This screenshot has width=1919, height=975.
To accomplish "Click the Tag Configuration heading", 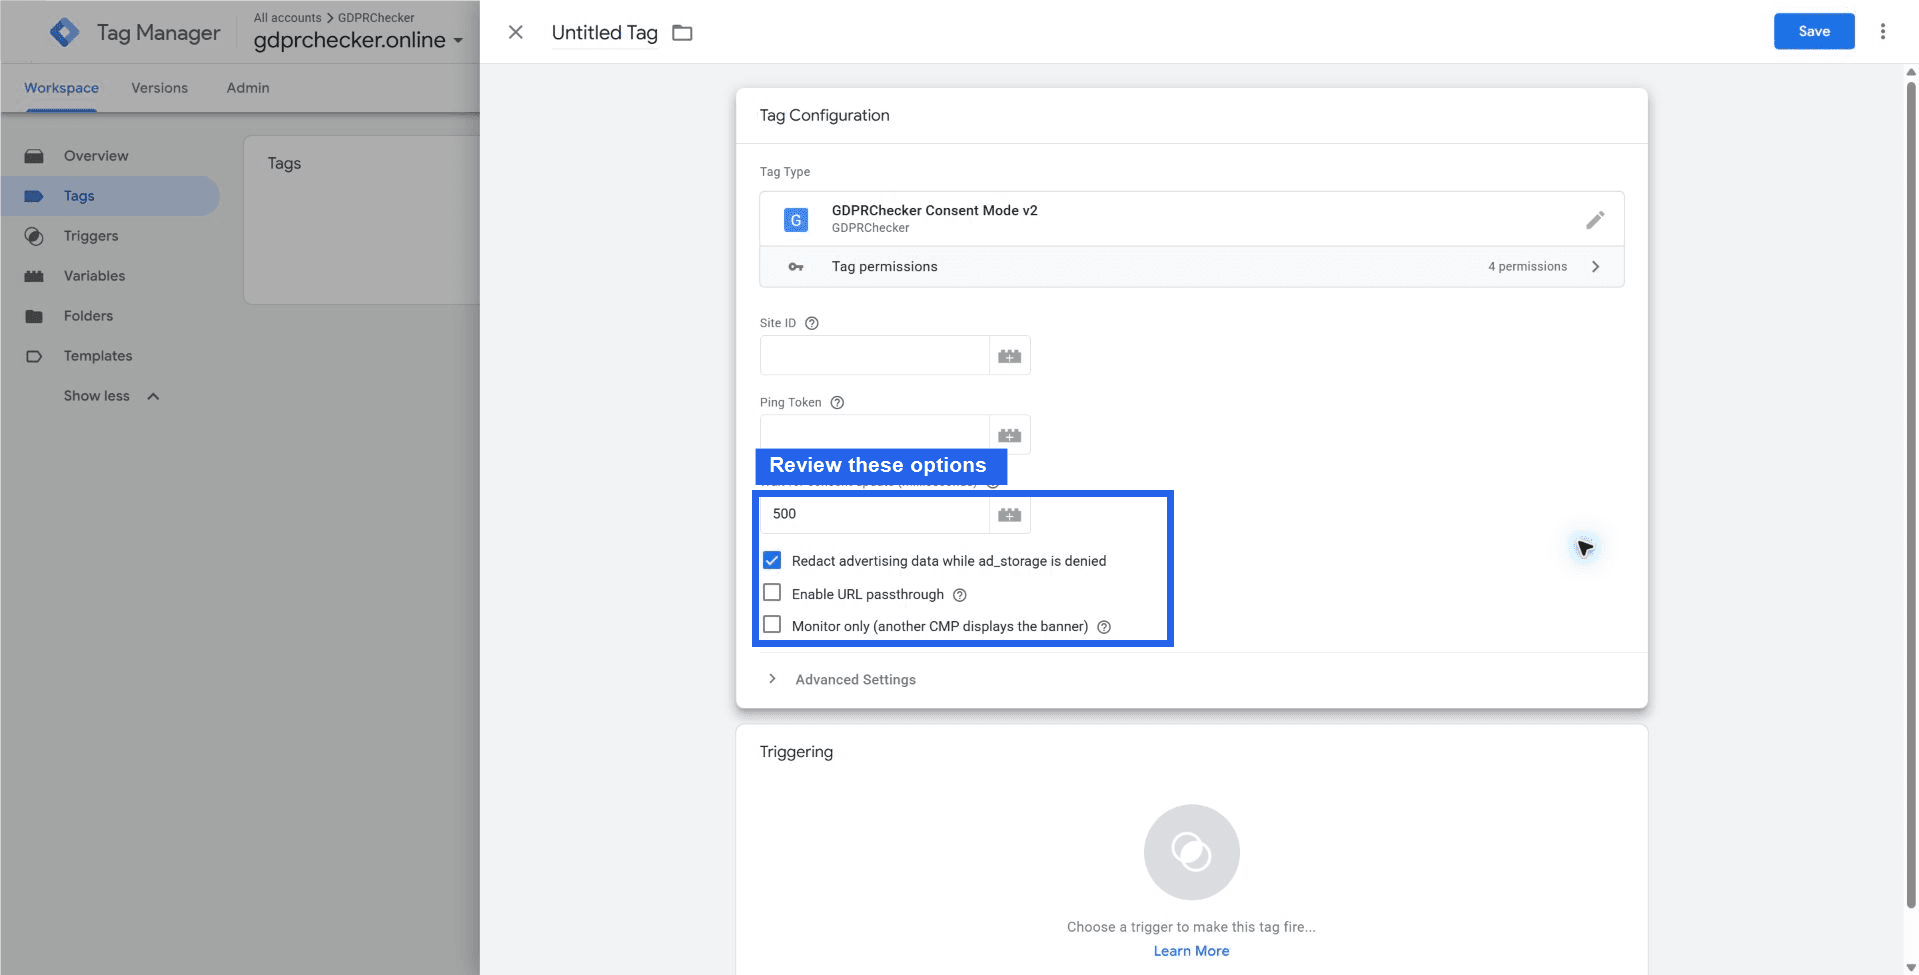I will click(x=825, y=115).
